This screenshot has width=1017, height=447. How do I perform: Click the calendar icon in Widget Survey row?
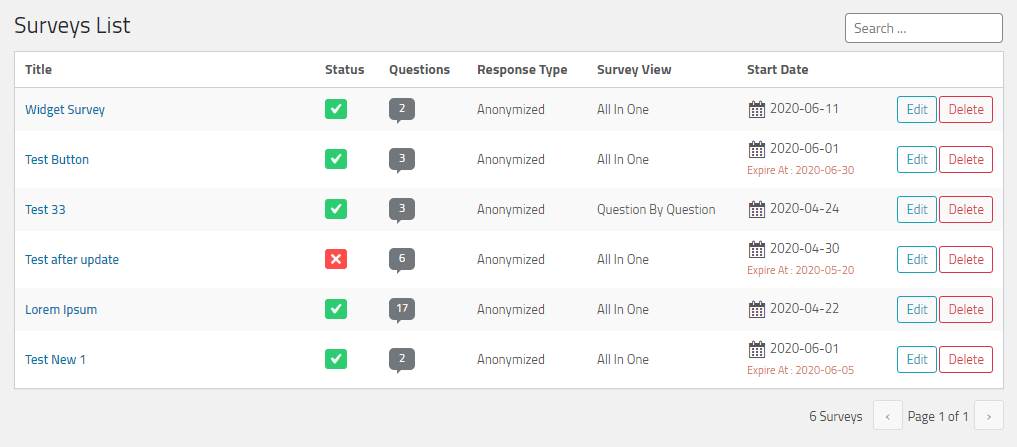(x=756, y=109)
